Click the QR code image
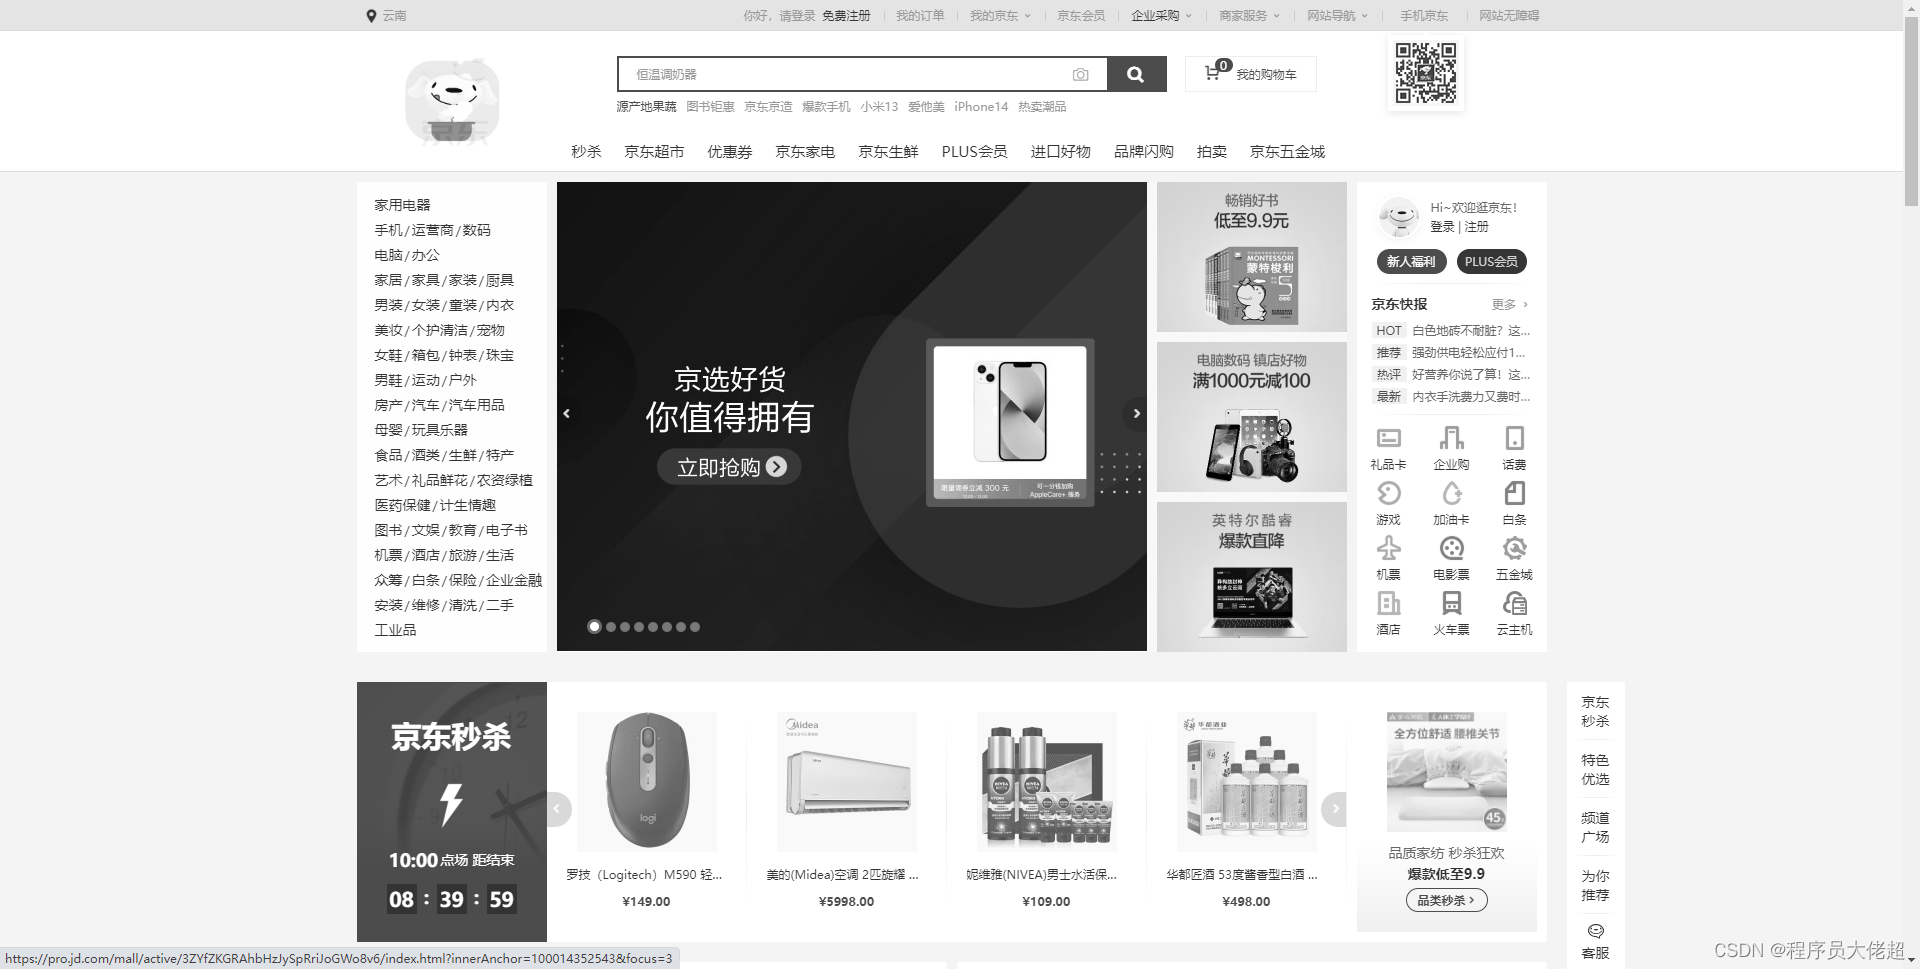Screen dimensions: 1920x969 pos(1426,73)
